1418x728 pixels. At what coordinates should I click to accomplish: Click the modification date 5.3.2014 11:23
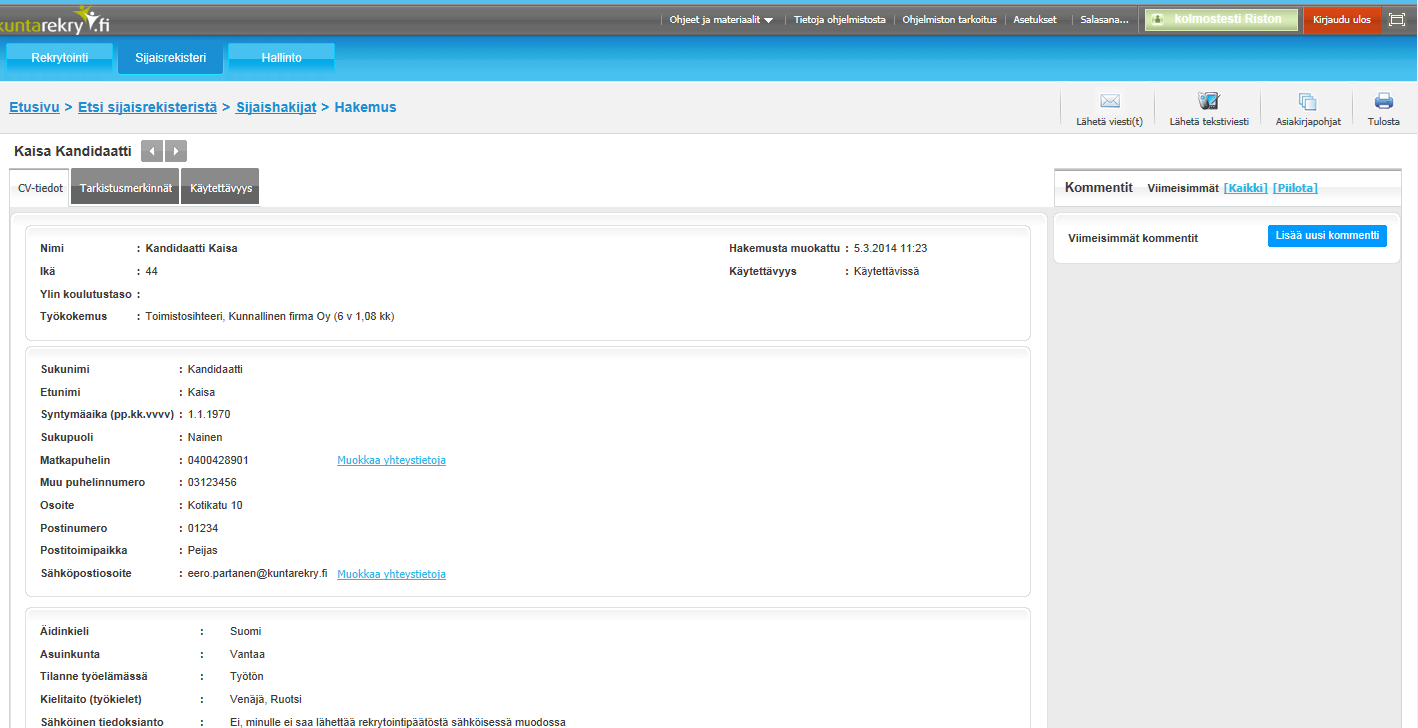coord(891,248)
